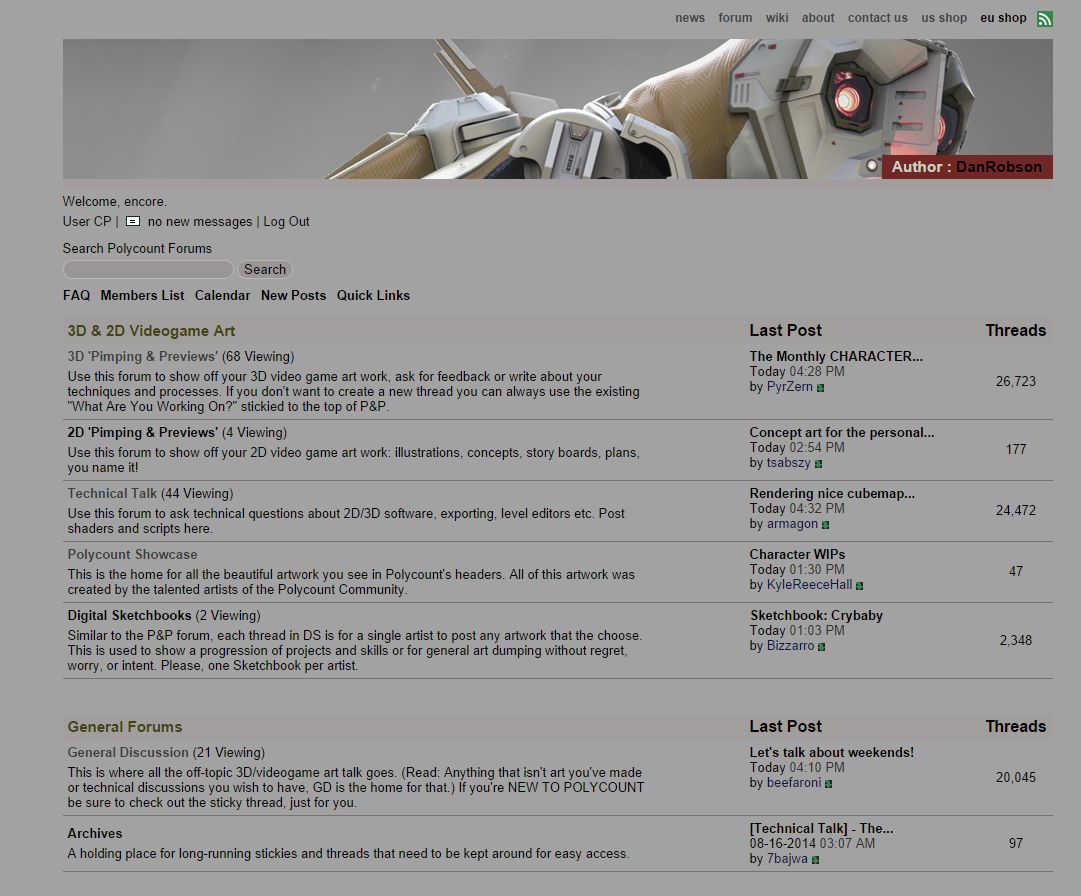The image size is (1081, 896).
Task: Open the General Forums category
Action: coord(125,726)
